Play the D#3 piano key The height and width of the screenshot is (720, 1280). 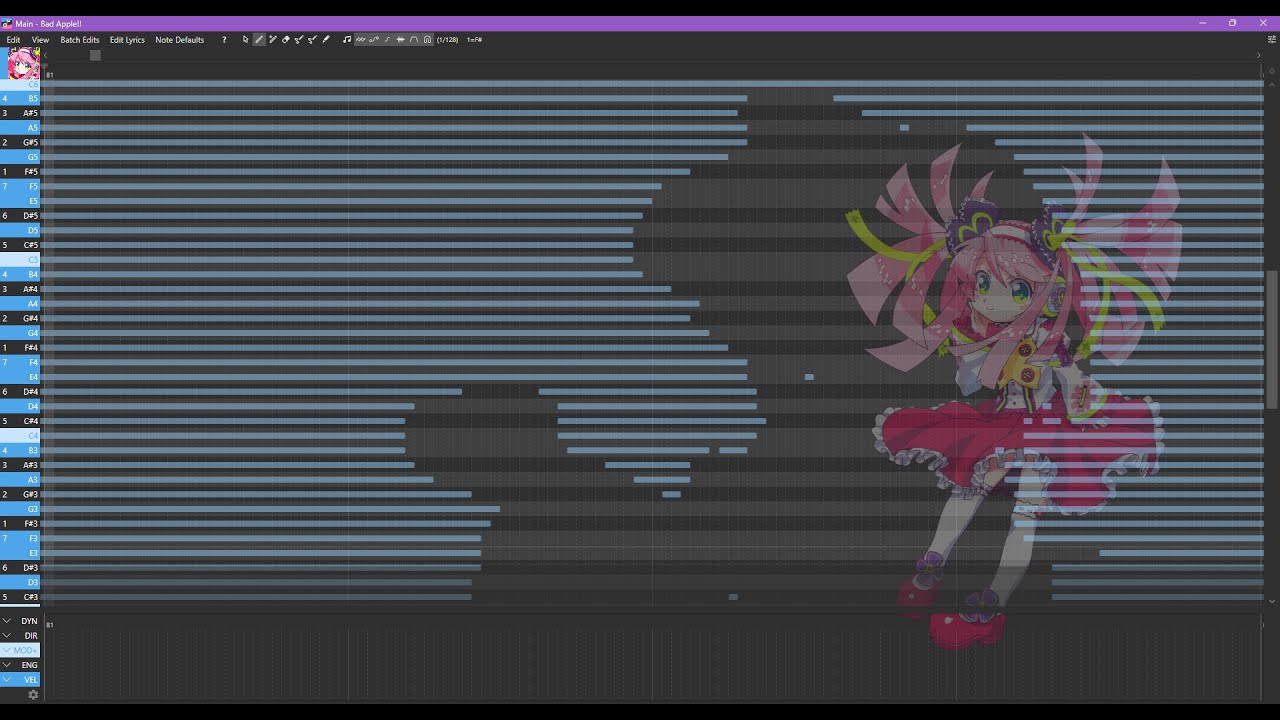pyautogui.click(x=20, y=568)
